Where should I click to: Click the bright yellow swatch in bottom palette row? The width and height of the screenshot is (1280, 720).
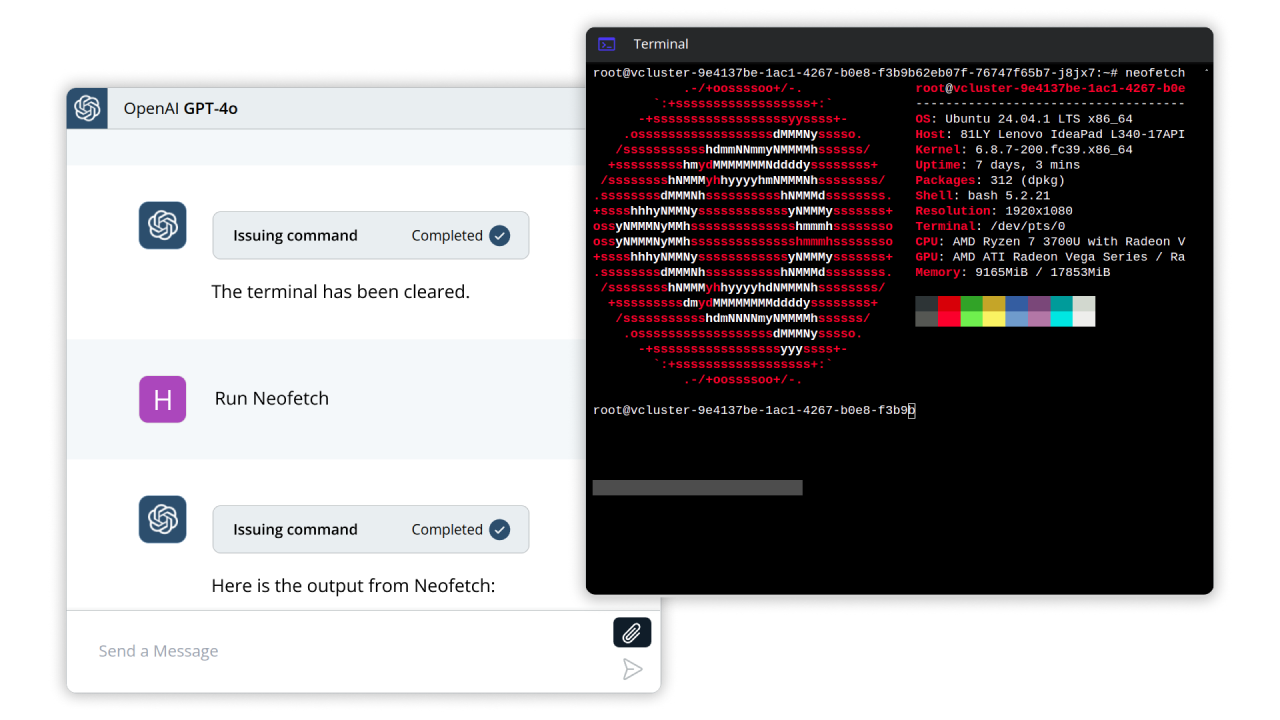993,319
